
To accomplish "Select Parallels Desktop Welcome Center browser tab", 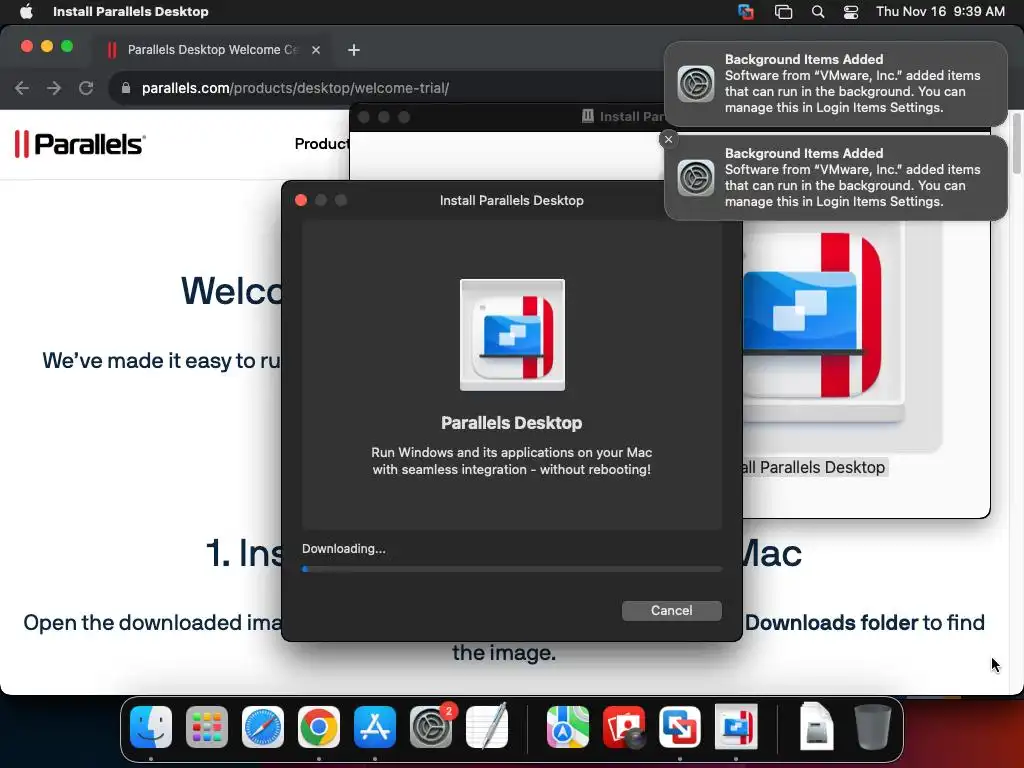I will pyautogui.click(x=213, y=50).
